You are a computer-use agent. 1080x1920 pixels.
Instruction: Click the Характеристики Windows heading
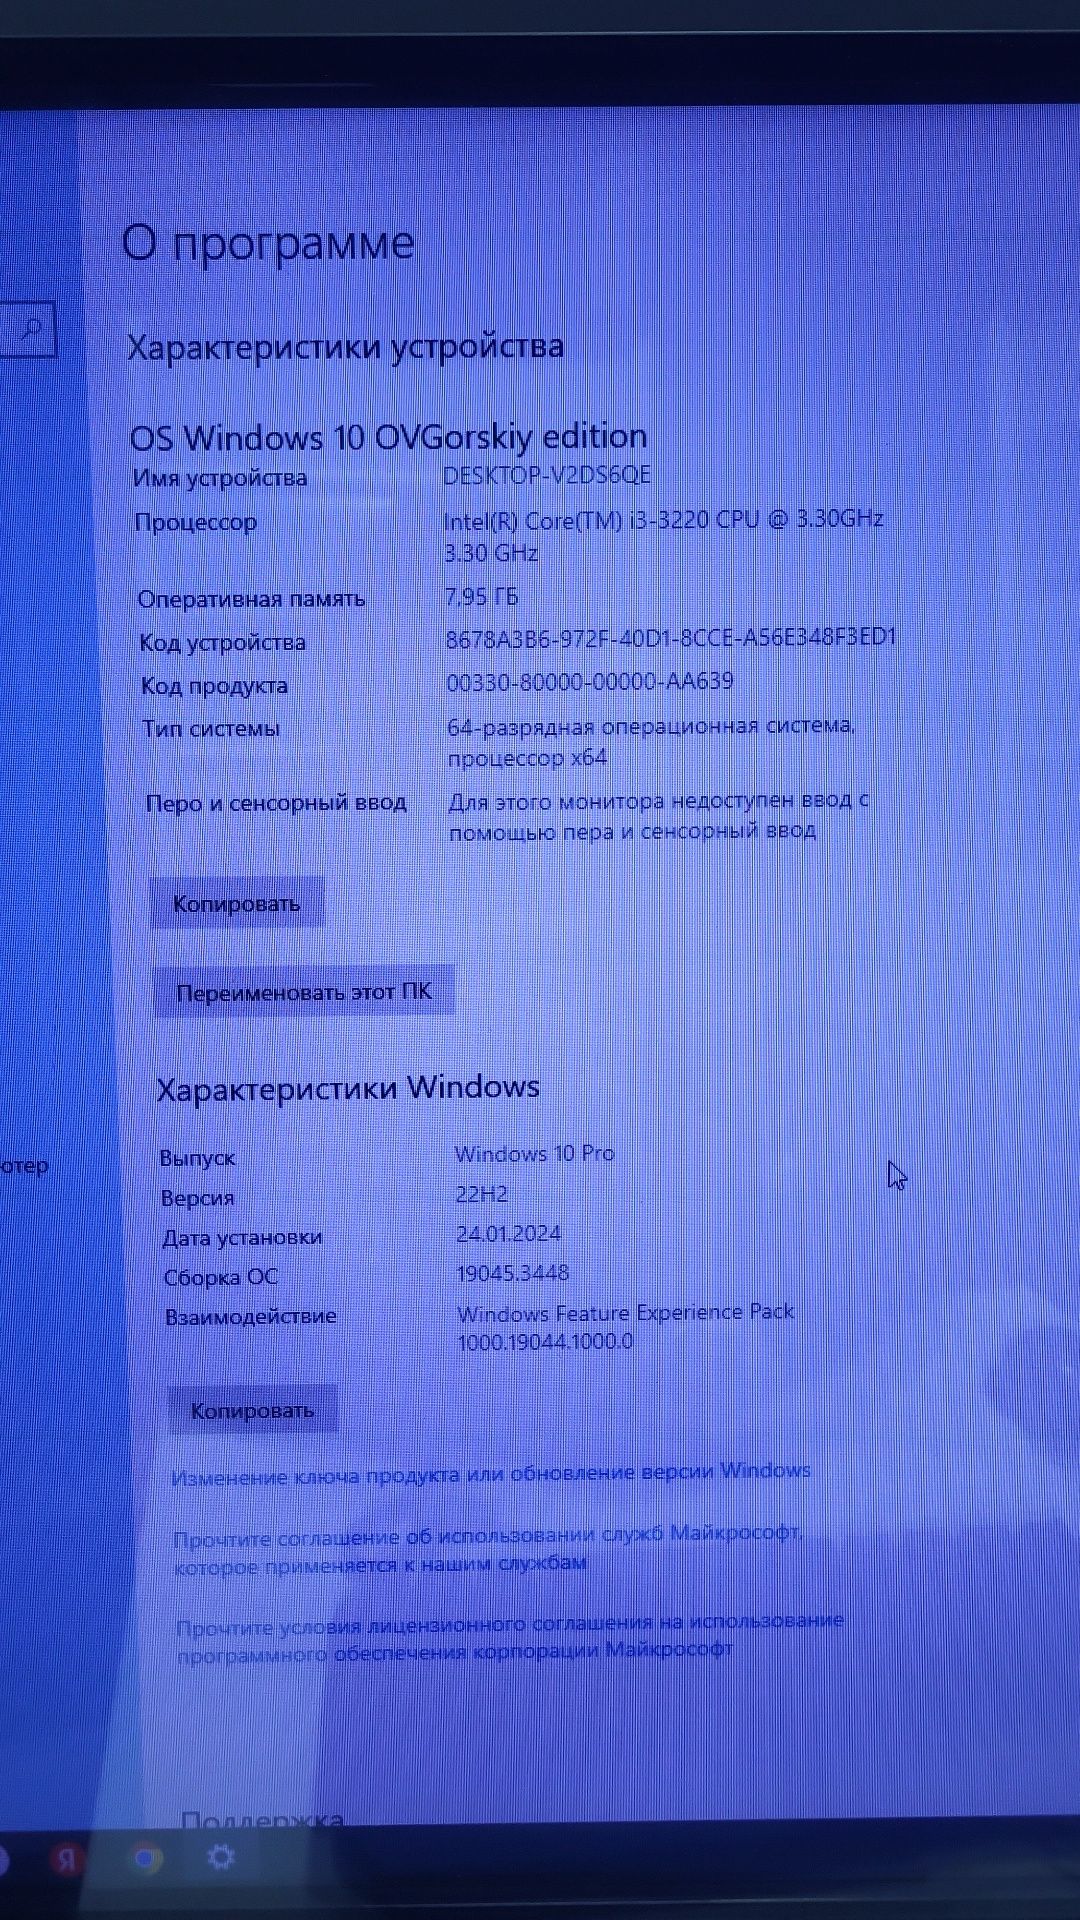(x=348, y=1088)
